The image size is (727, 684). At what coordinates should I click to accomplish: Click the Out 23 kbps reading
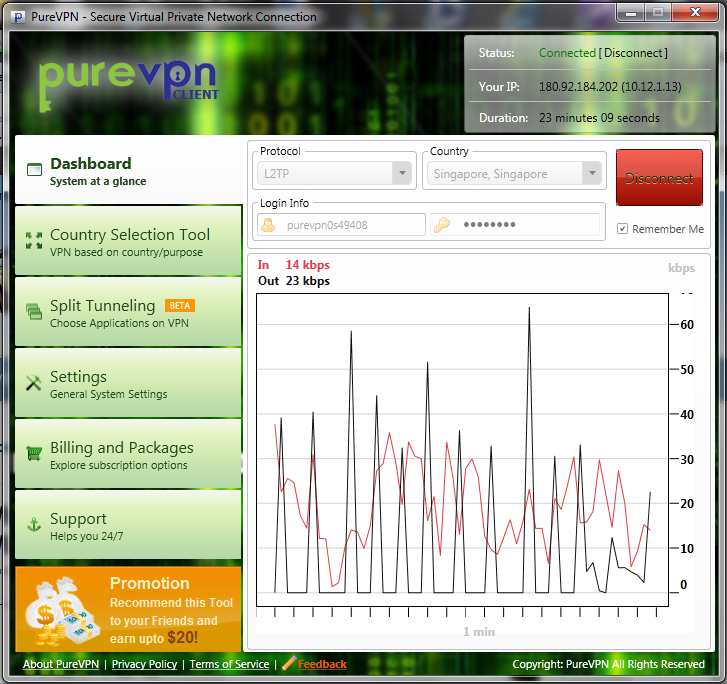294,281
